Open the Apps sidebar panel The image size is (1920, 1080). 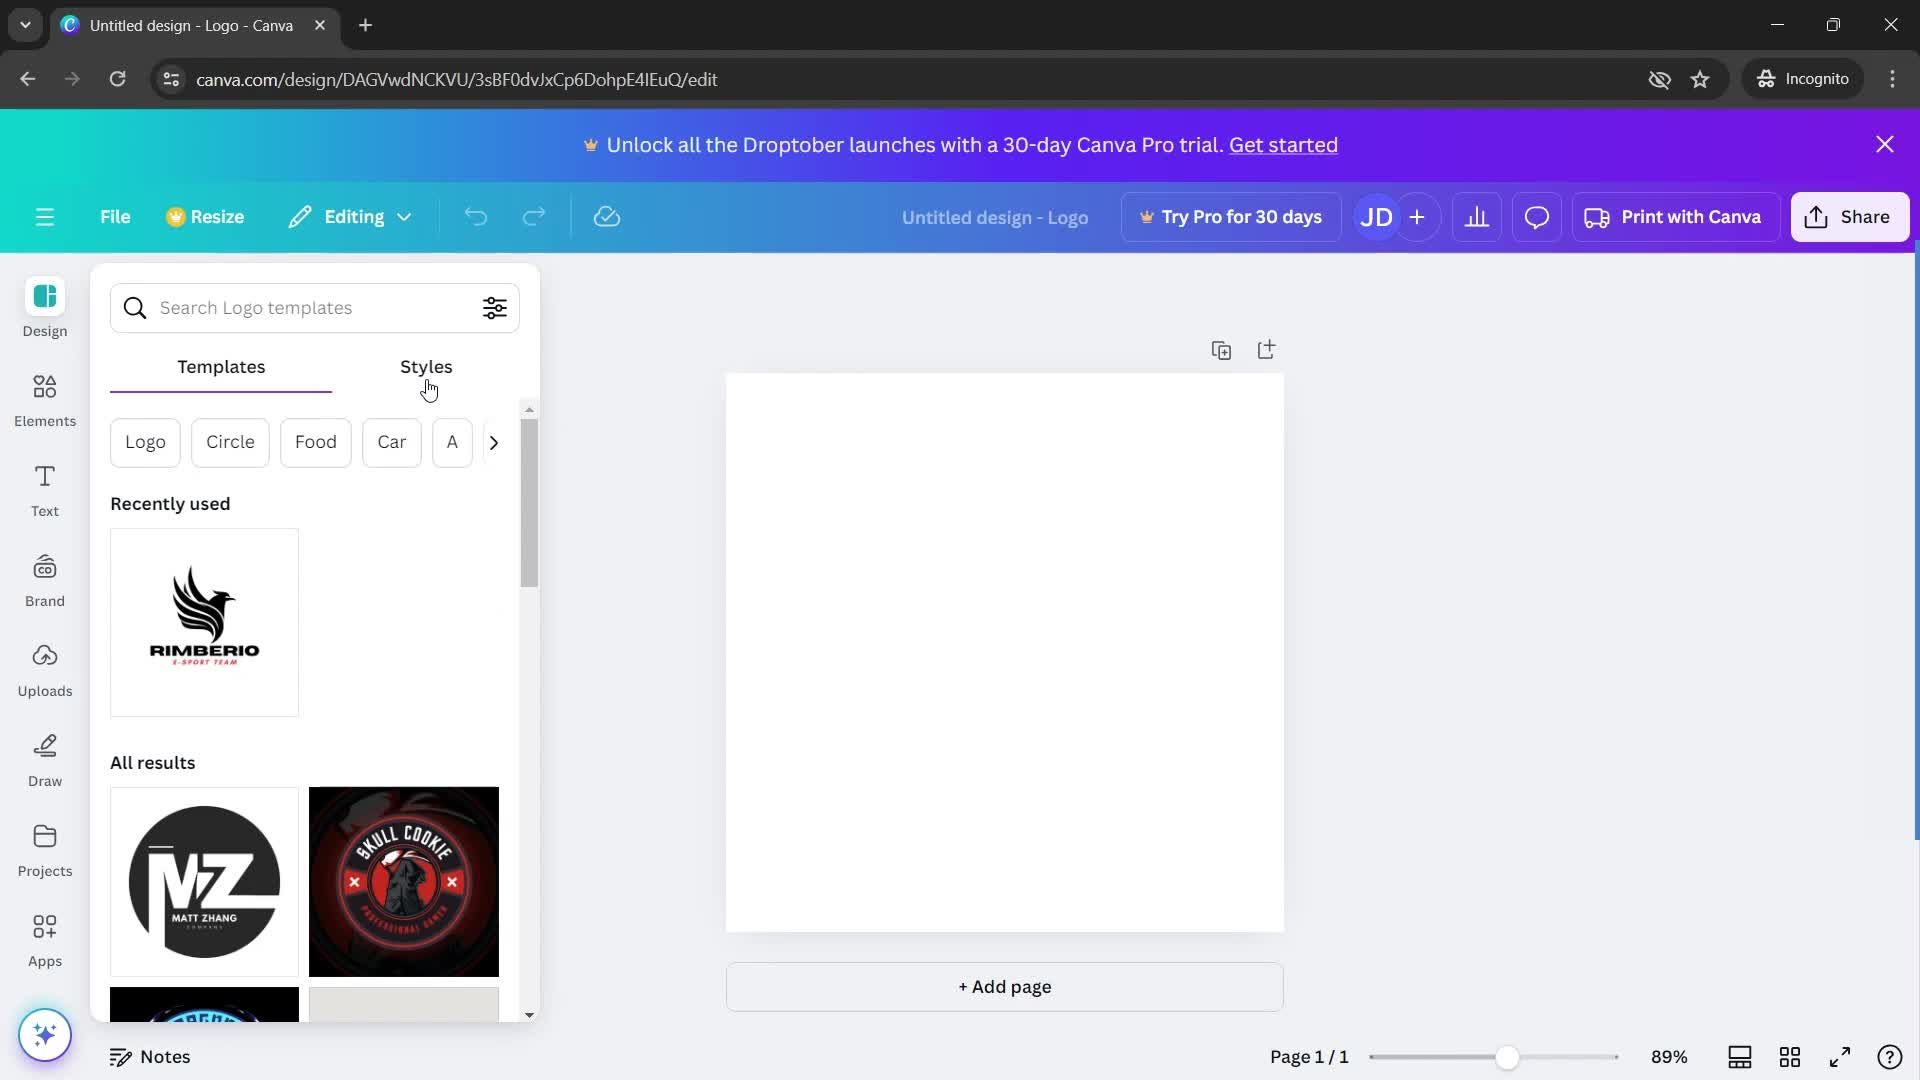[x=45, y=940]
